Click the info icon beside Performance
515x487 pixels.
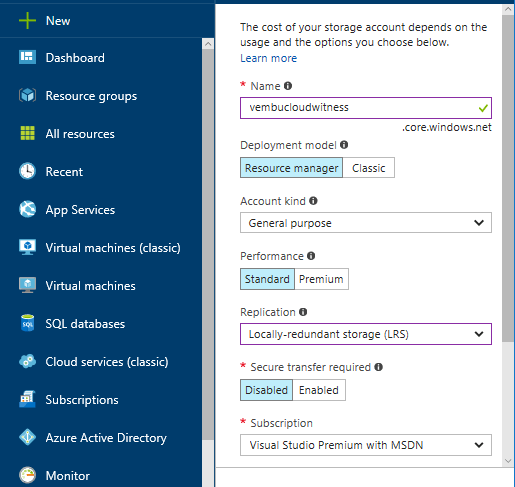311,256
